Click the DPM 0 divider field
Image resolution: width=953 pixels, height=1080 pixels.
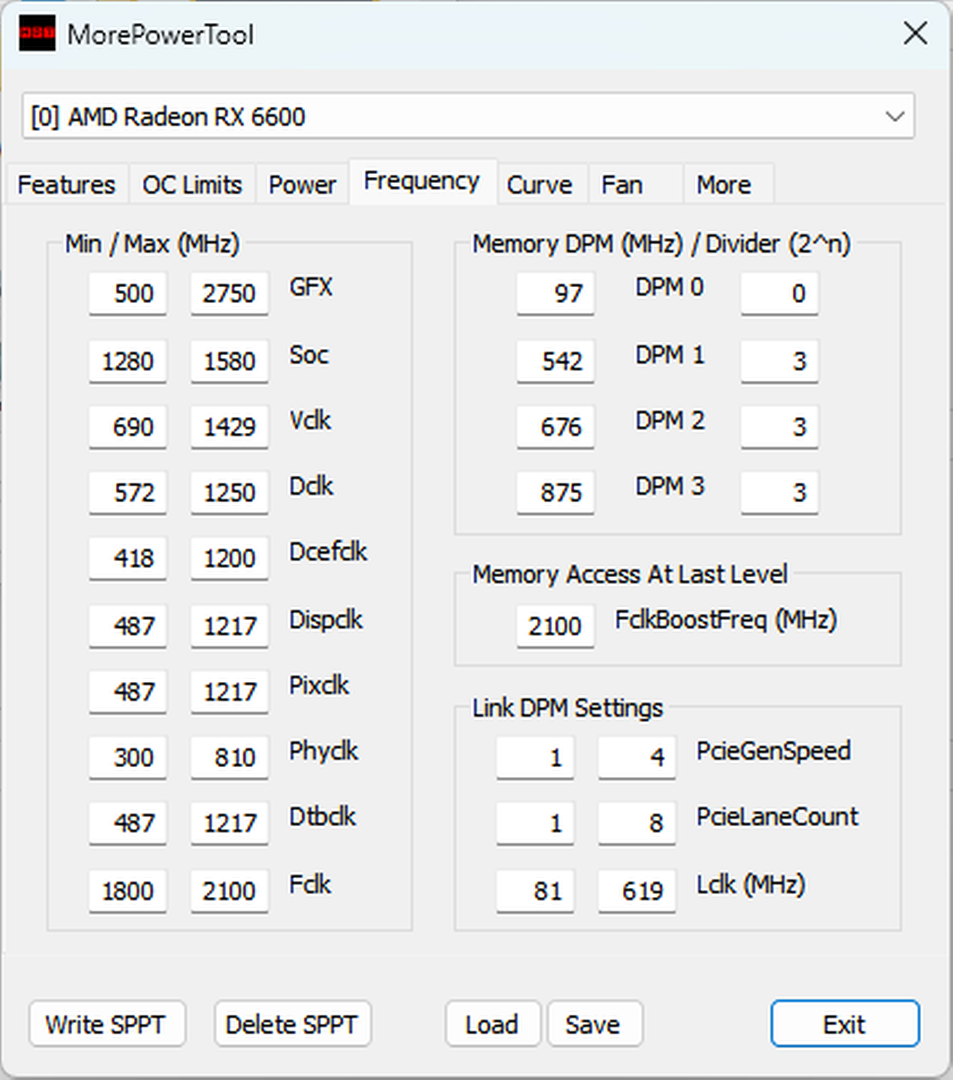[x=779, y=293]
